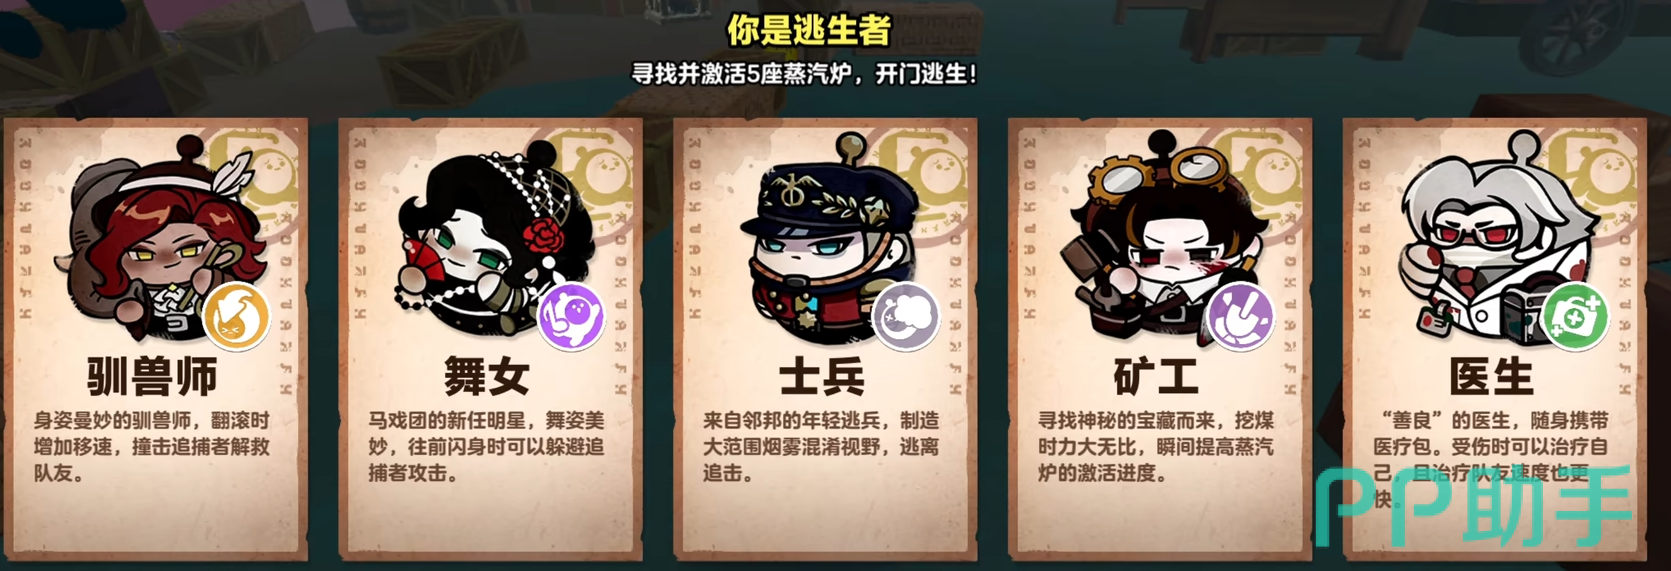Click the Doctor green medkit skill icon

tap(1575, 316)
